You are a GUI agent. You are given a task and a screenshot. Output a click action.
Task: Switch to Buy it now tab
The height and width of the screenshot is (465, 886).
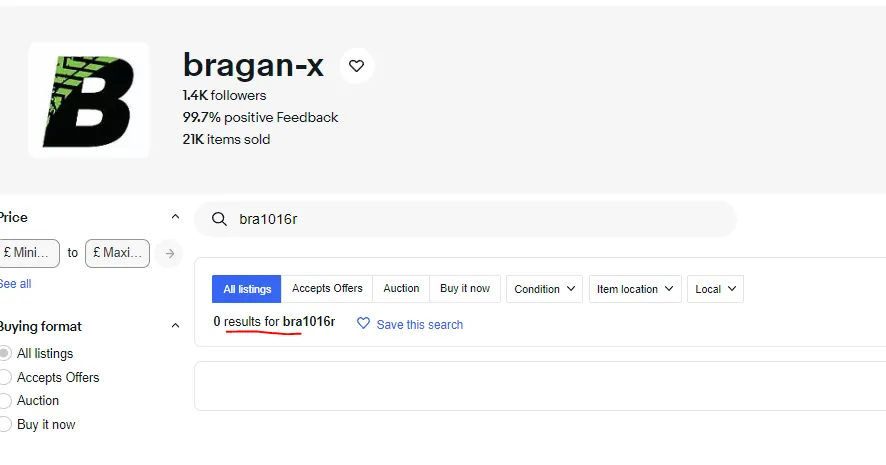pos(465,289)
